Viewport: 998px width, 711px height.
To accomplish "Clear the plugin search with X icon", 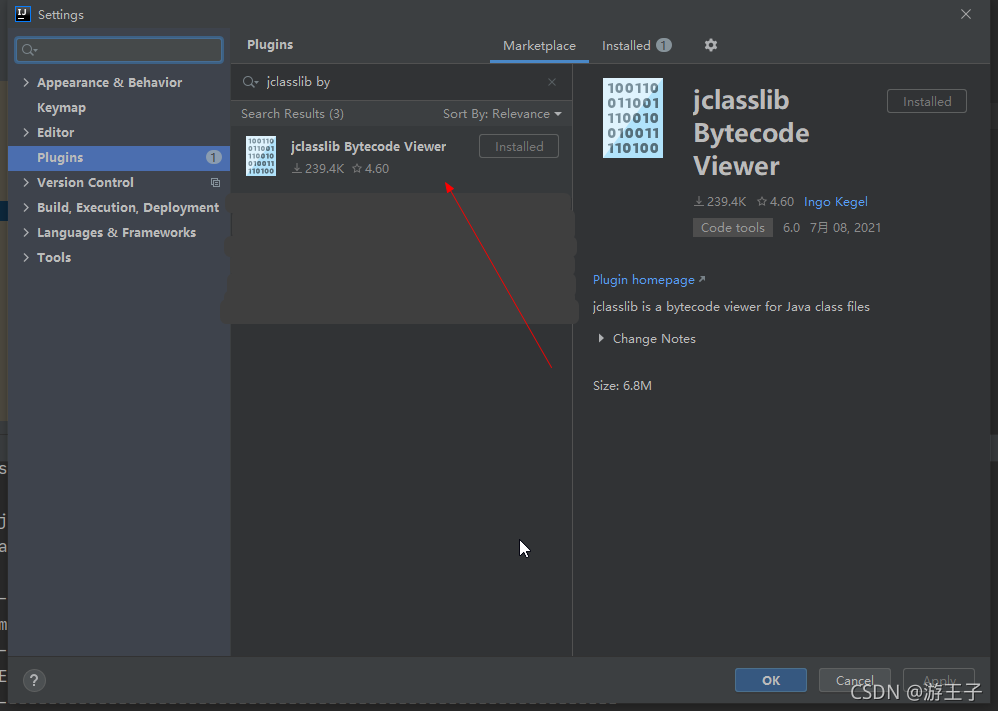I will tap(552, 82).
